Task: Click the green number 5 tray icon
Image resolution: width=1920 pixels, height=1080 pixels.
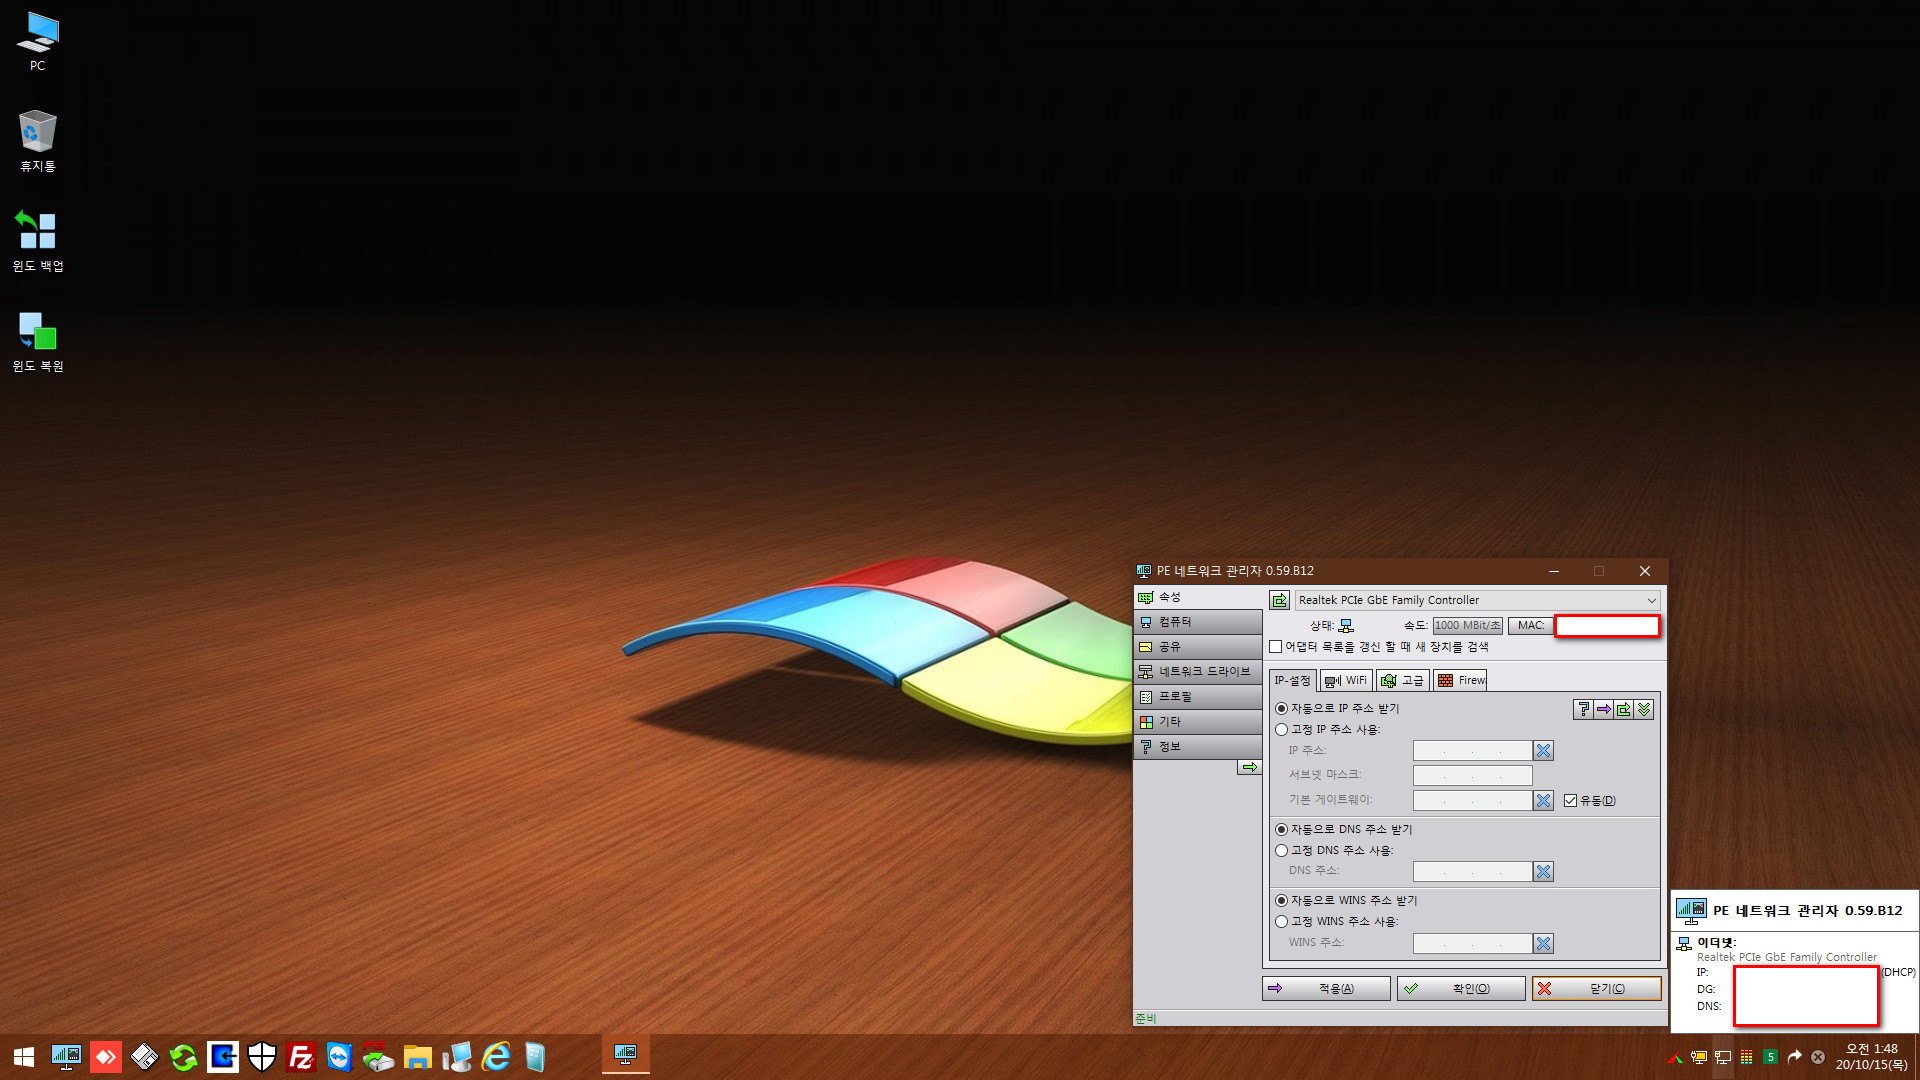Action: coord(1770,1057)
